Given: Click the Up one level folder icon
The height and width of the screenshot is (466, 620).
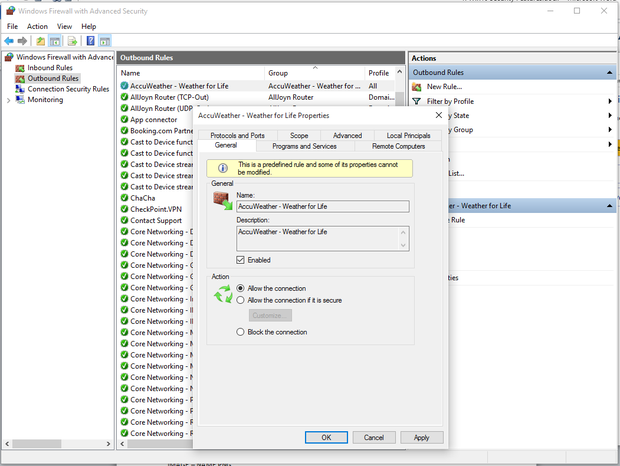Looking at the screenshot, I should tap(40, 41).
